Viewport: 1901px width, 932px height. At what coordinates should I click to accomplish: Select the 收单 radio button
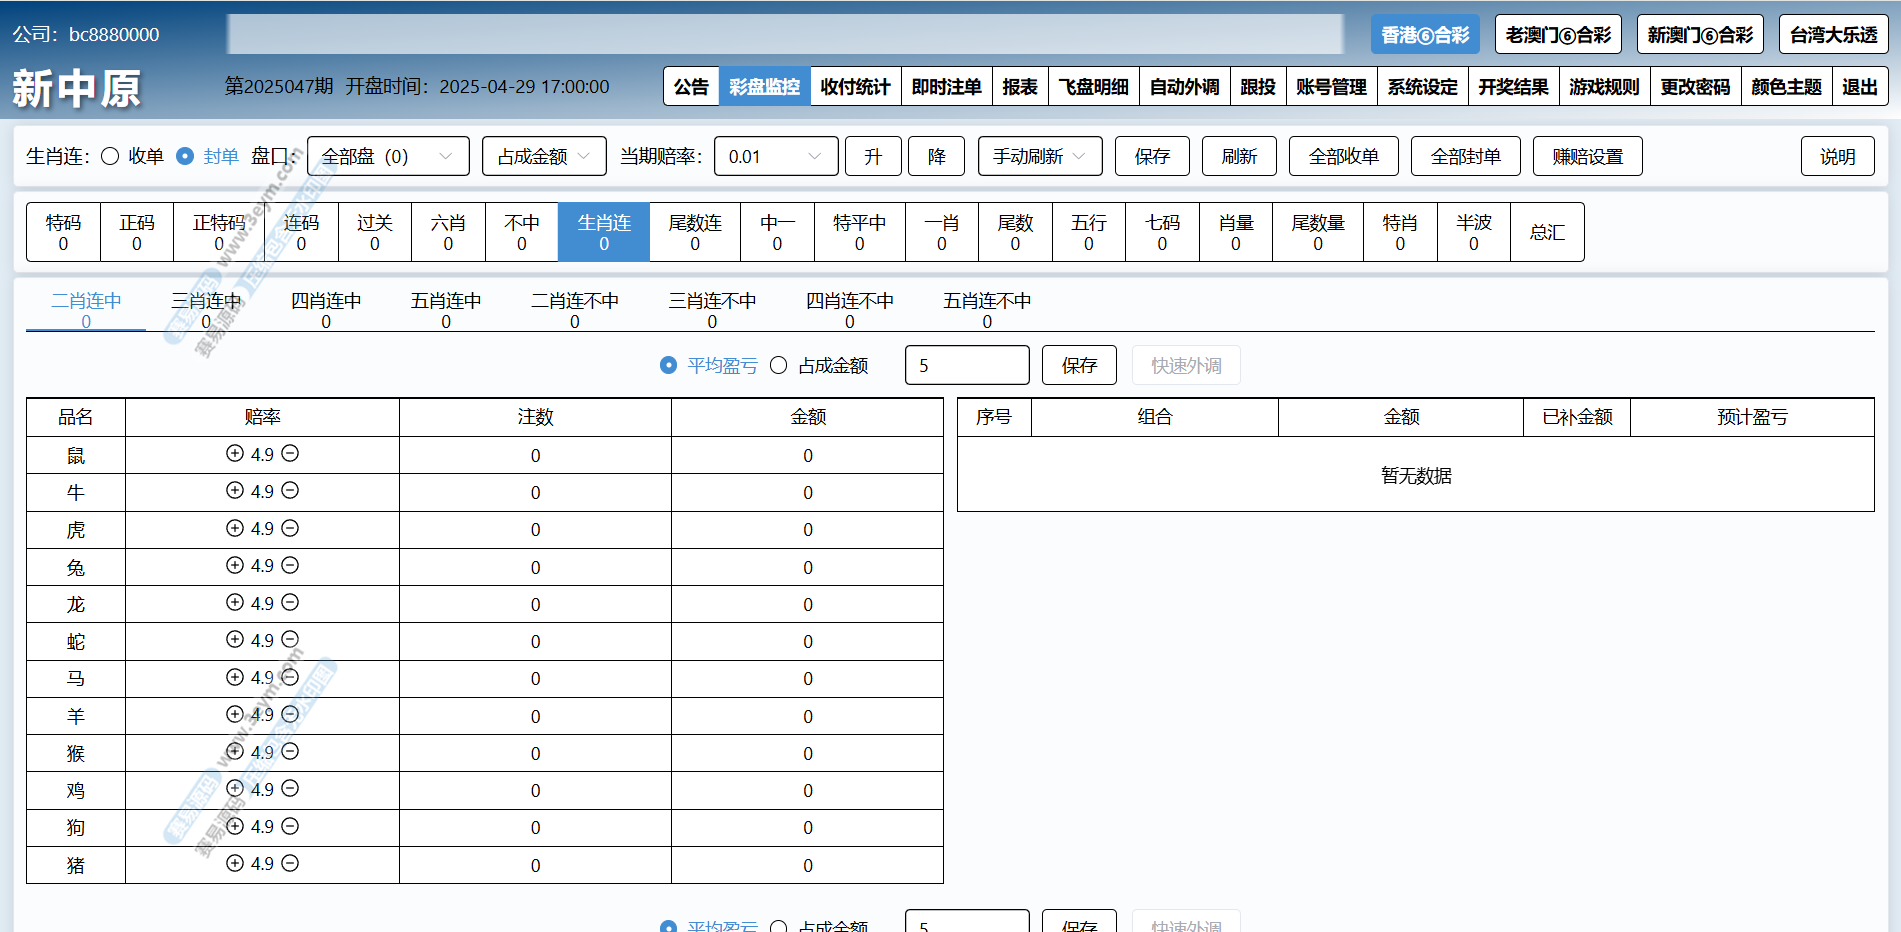click(x=111, y=157)
